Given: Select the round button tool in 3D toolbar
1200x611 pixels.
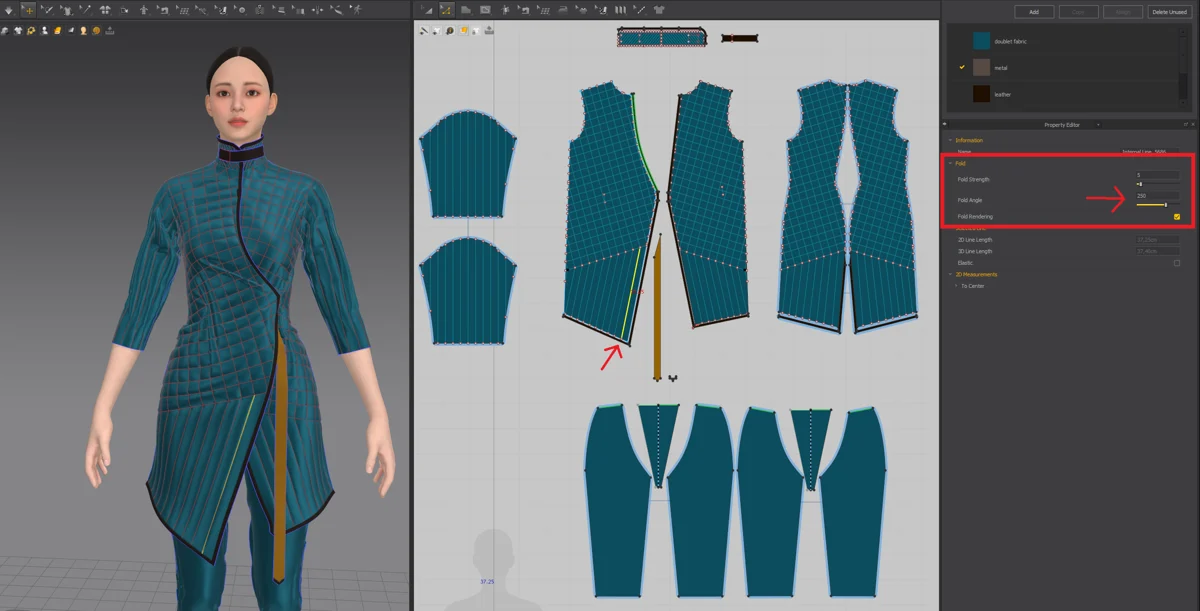Looking at the screenshot, I should tap(242, 10).
